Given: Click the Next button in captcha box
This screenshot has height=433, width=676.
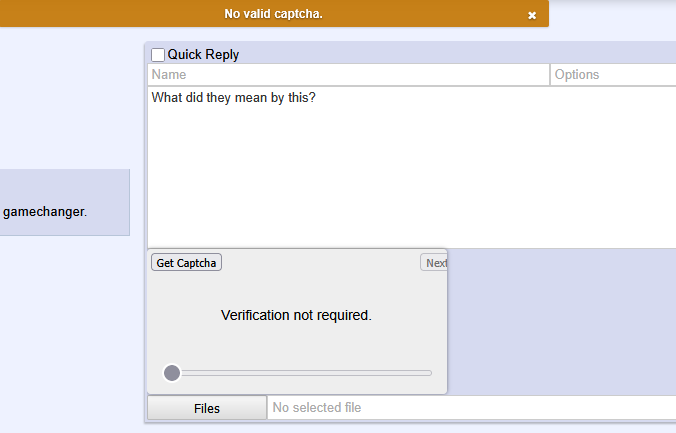Looking at the screenshot, I should [434, 263].
